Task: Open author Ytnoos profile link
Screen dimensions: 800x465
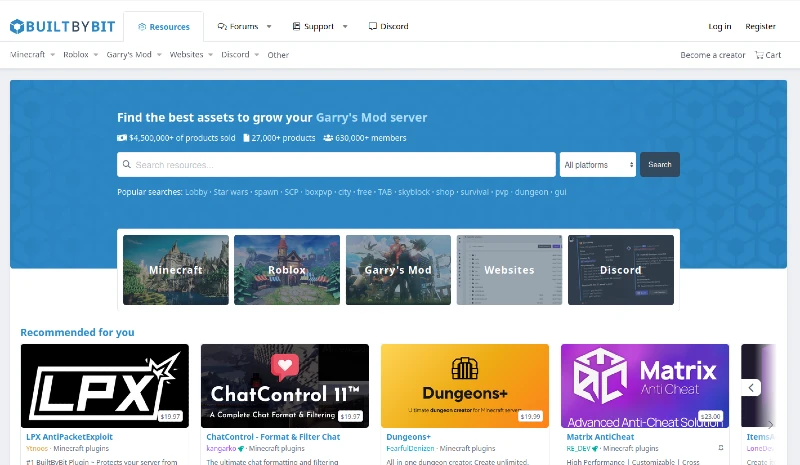Action: click(x=37, y=448)
